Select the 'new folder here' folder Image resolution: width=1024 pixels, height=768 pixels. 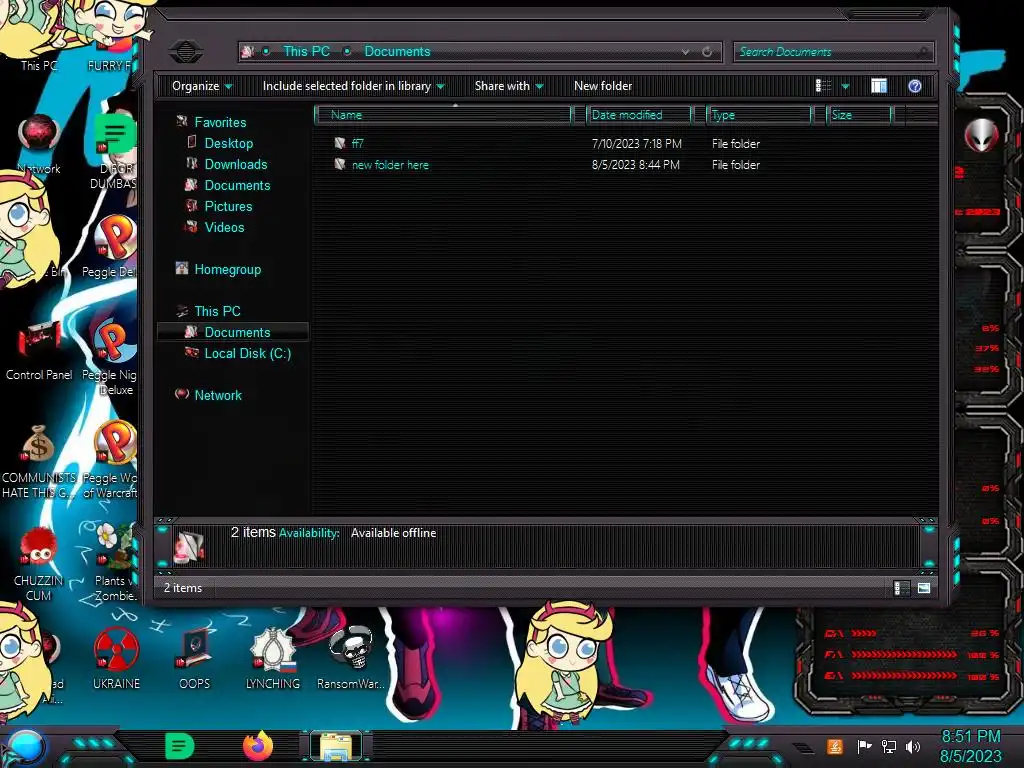(x=390, y=165)
